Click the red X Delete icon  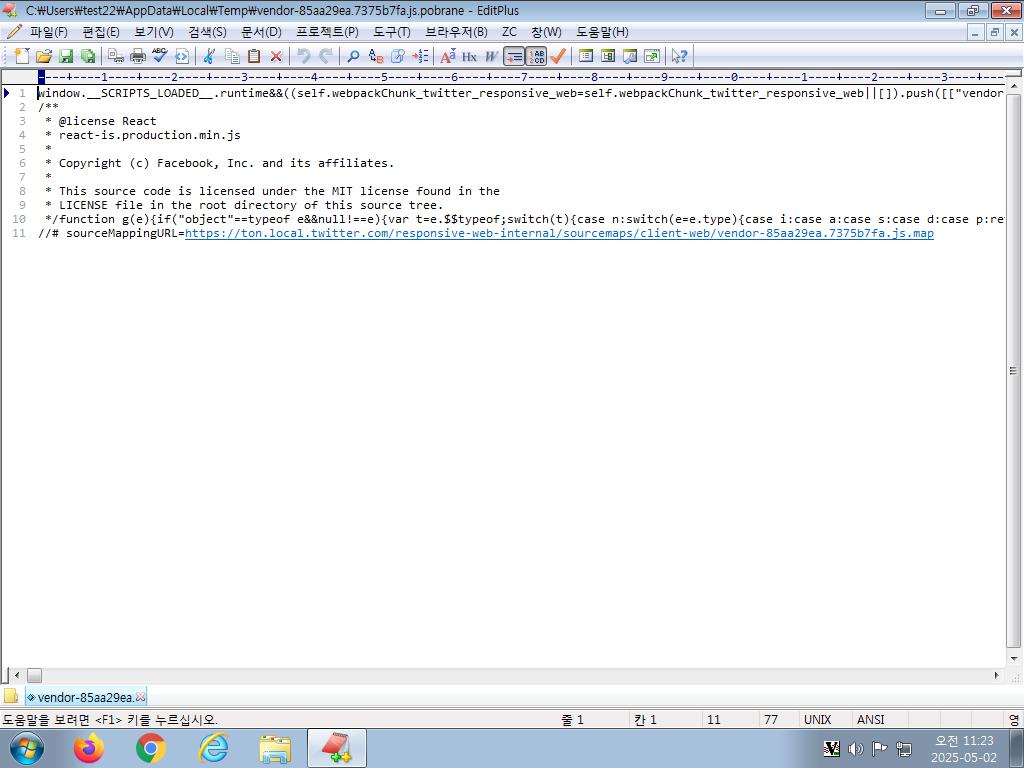click(276, 56)
